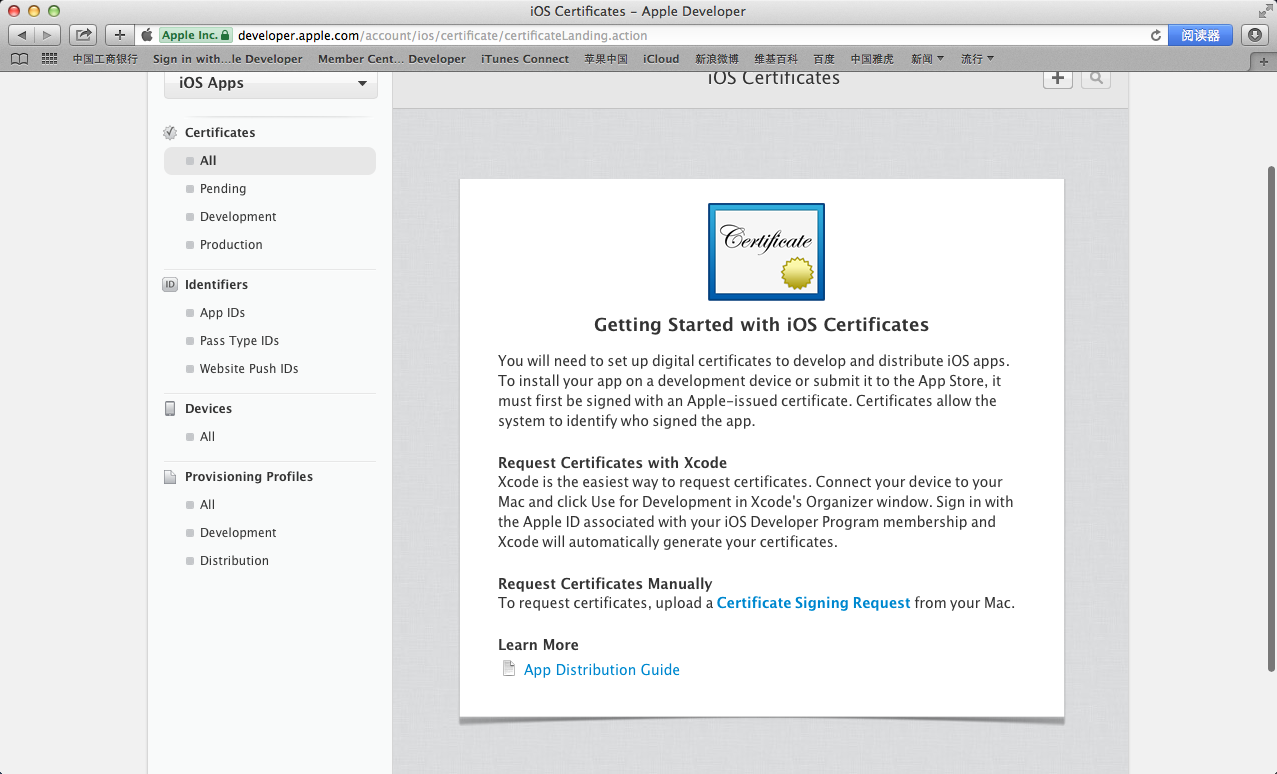Viewport: 1277px width, 774px height.
Task: Go back with Safari's back arrow
Action: (22, 35)
